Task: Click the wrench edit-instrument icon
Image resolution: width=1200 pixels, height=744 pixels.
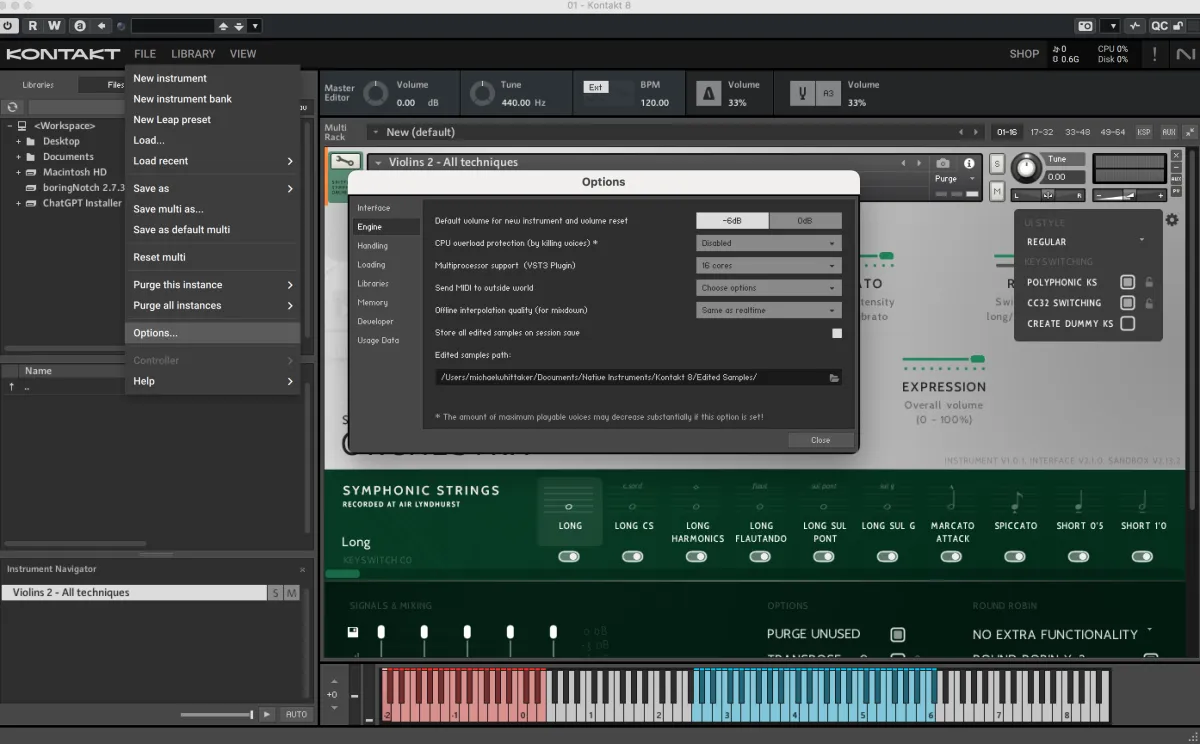Action: pyautogui.click(x=345, y=161)
